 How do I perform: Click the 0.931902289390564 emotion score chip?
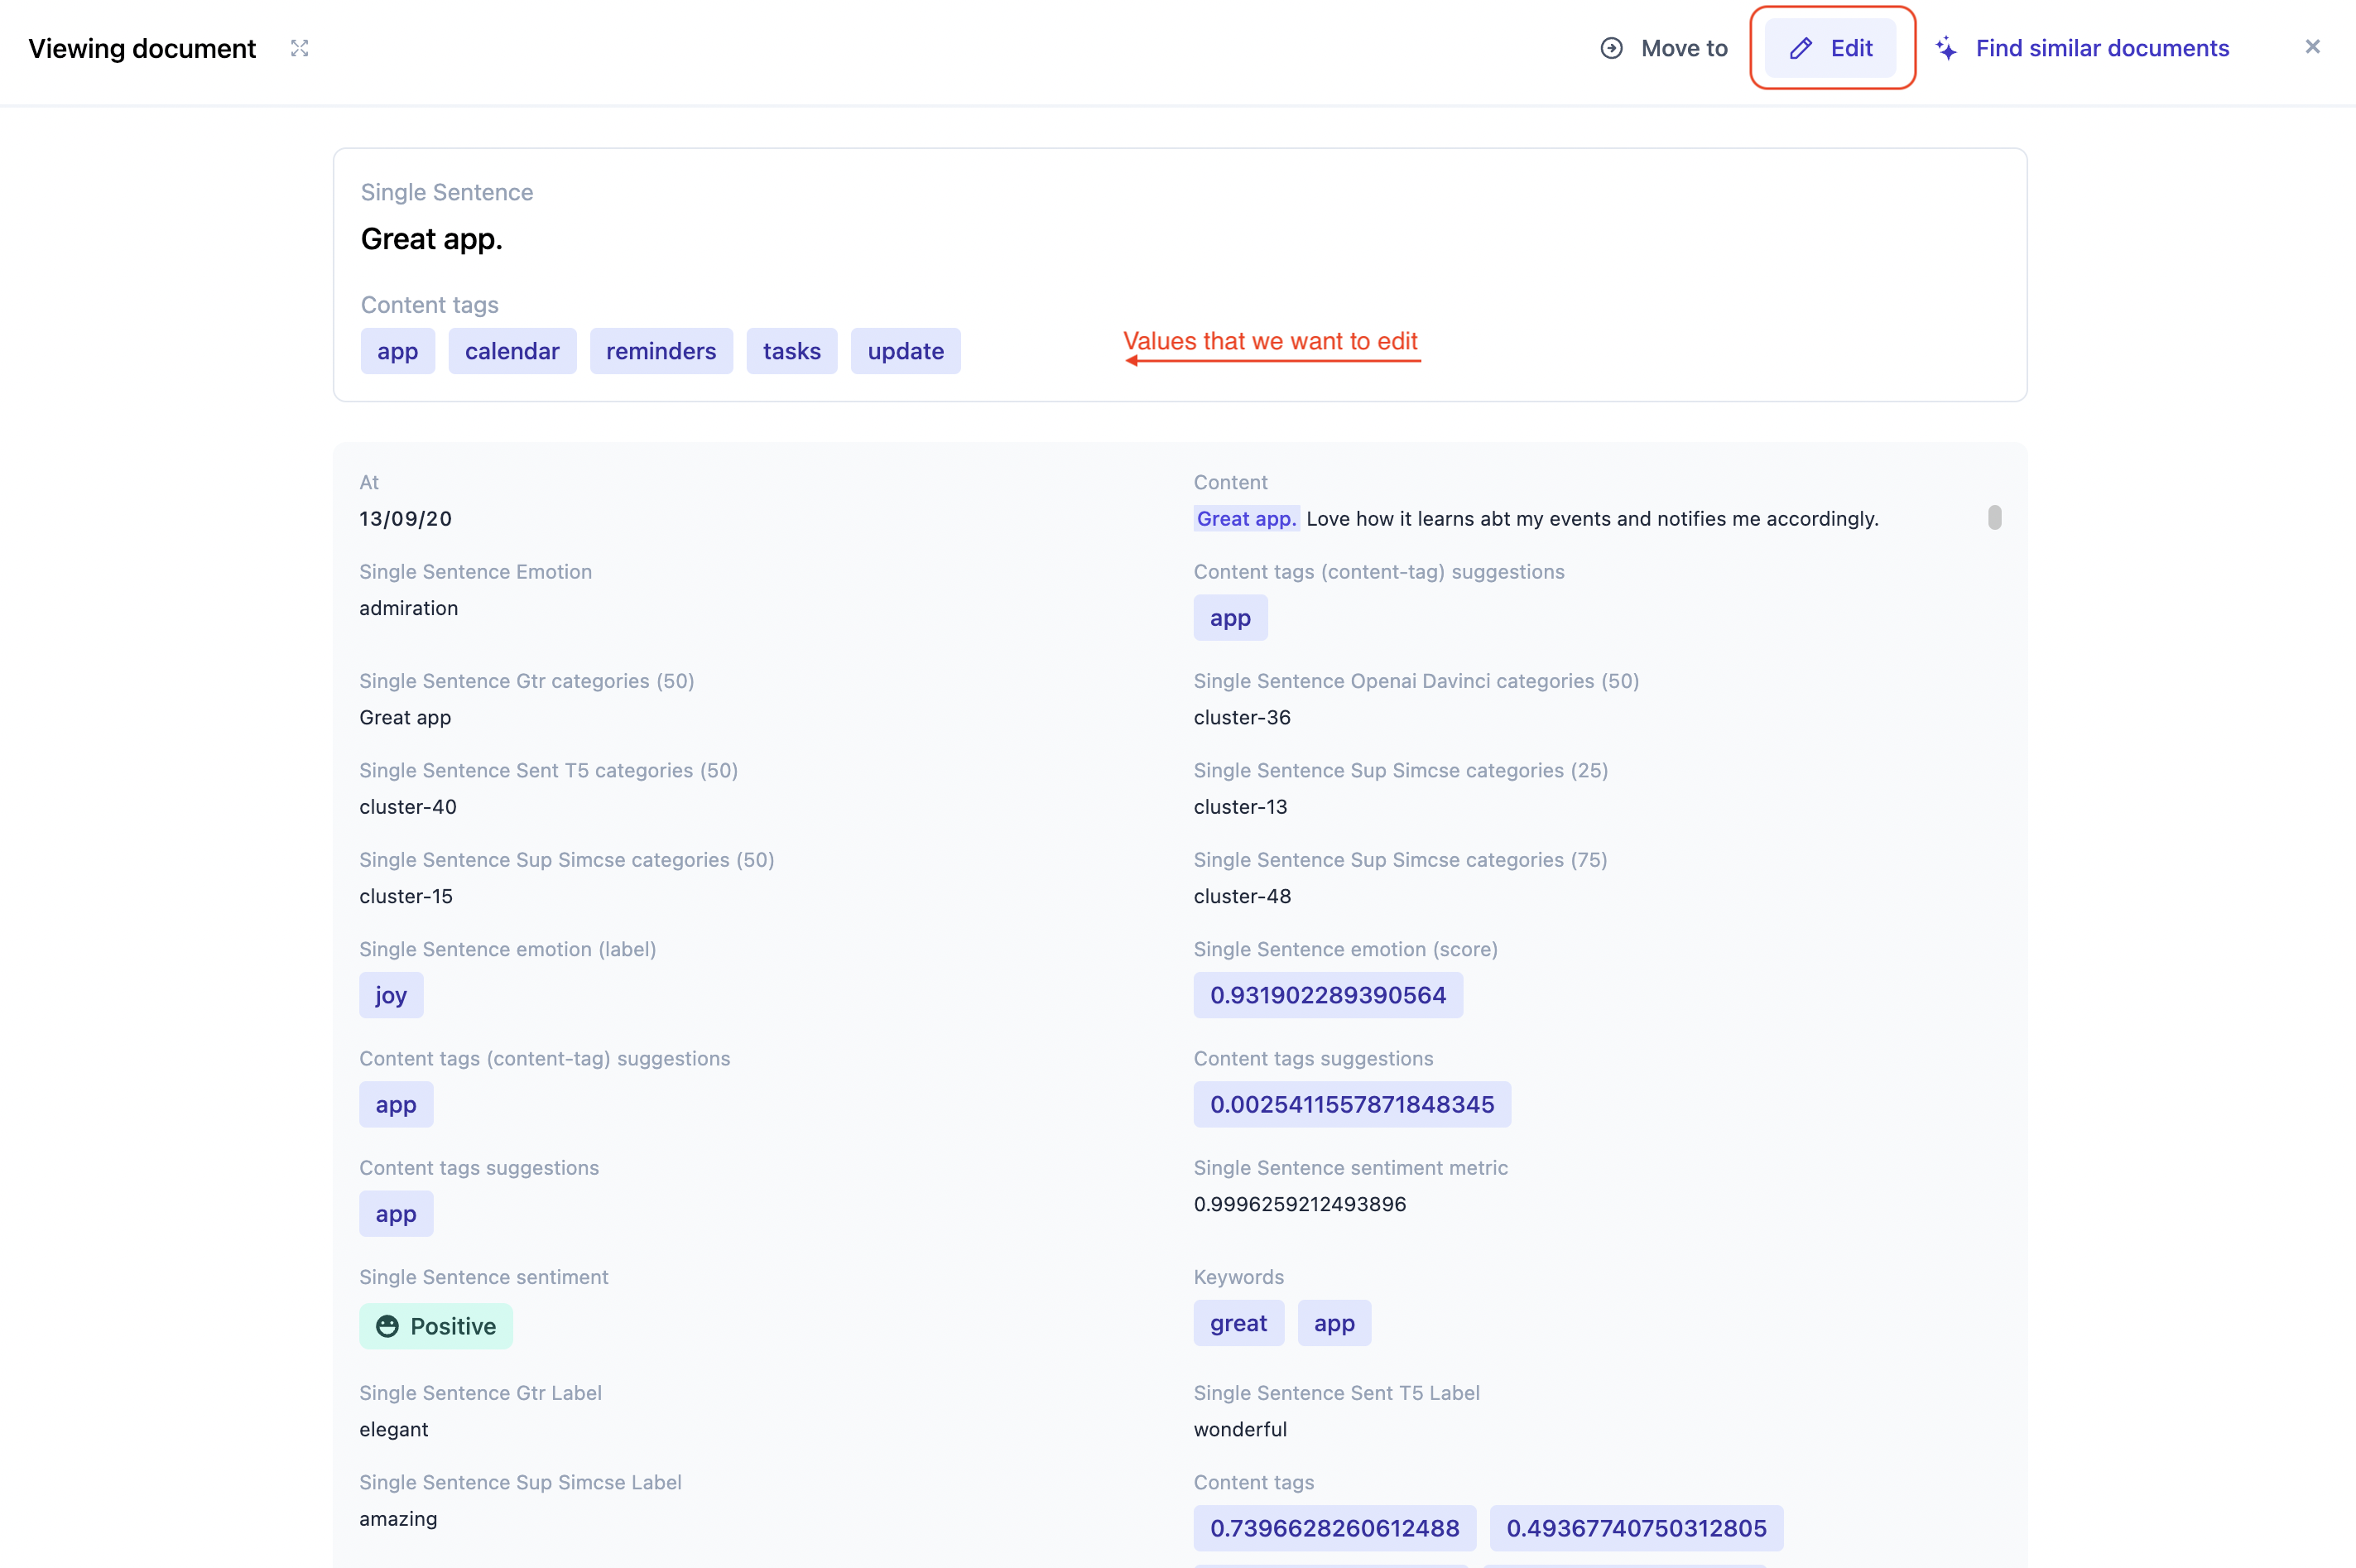coord(1327,995)
